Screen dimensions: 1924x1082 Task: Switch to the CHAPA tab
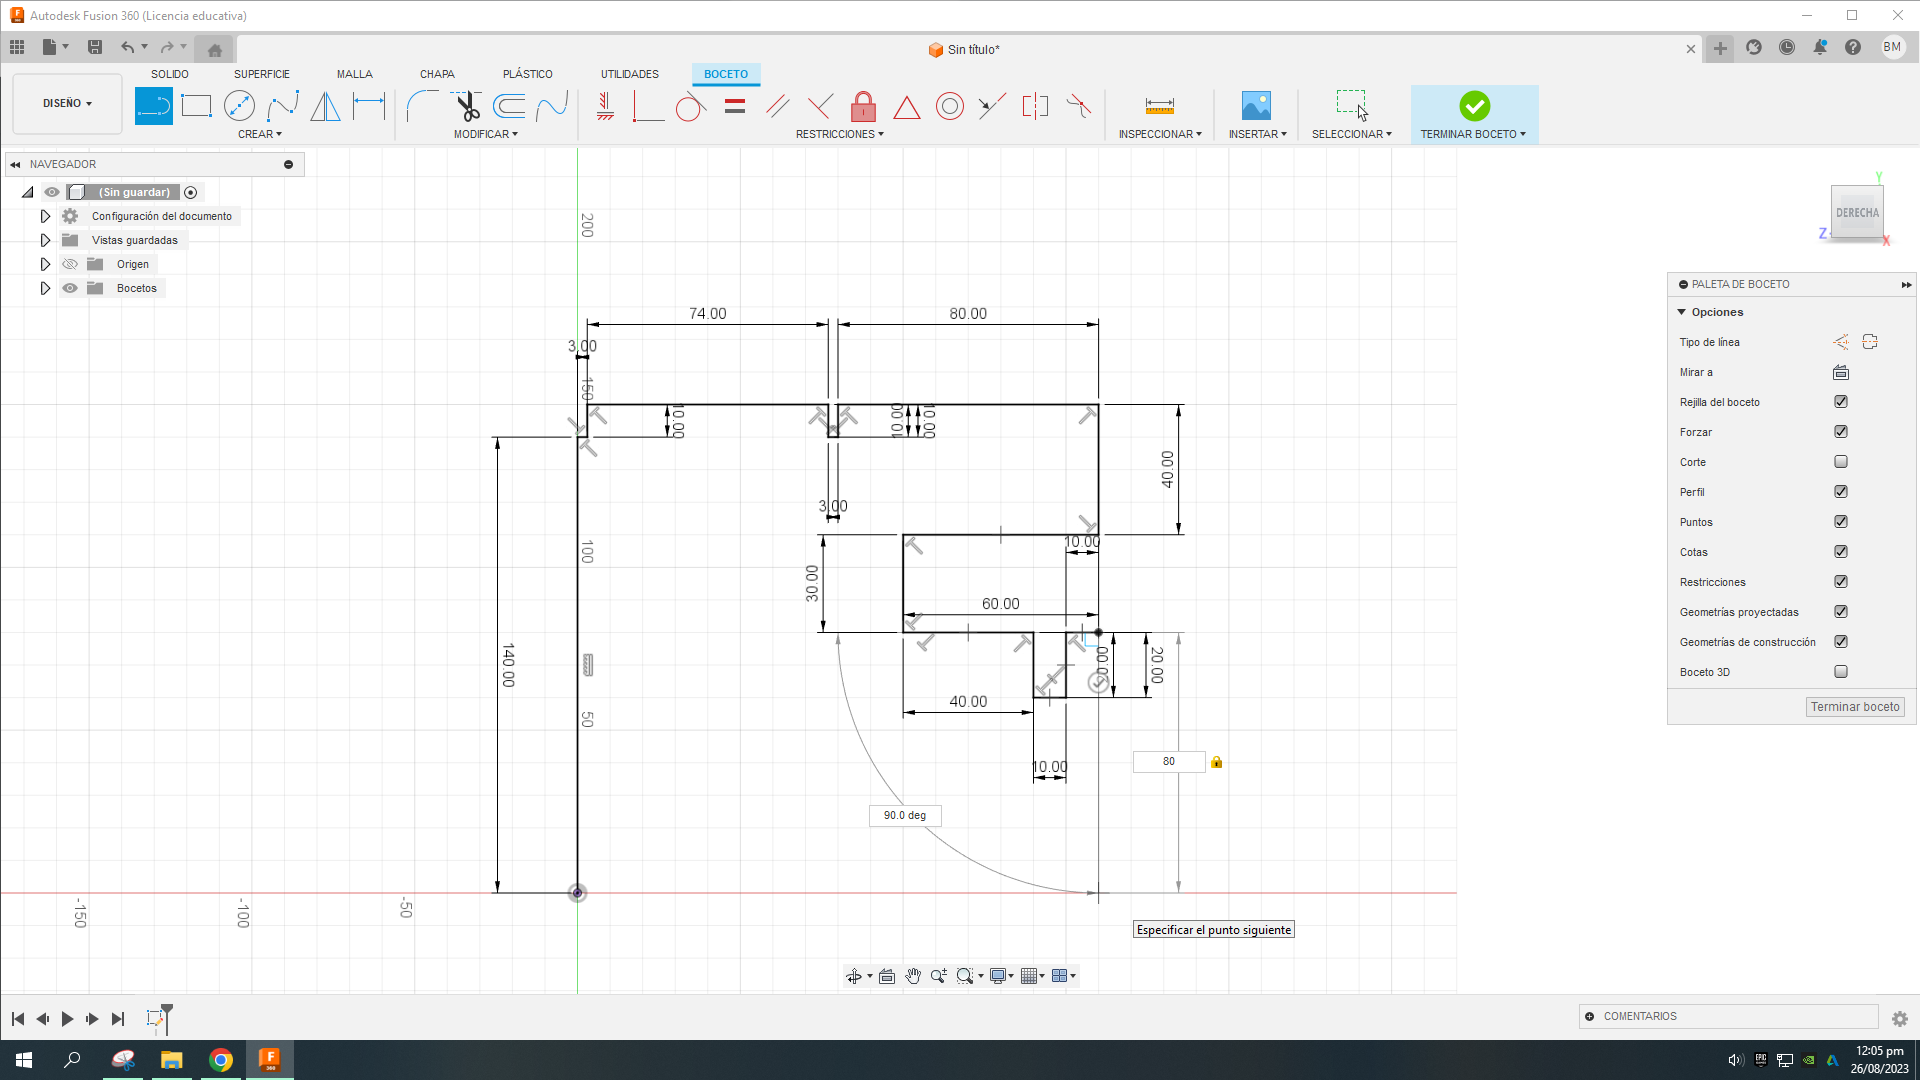click(437, 74)
